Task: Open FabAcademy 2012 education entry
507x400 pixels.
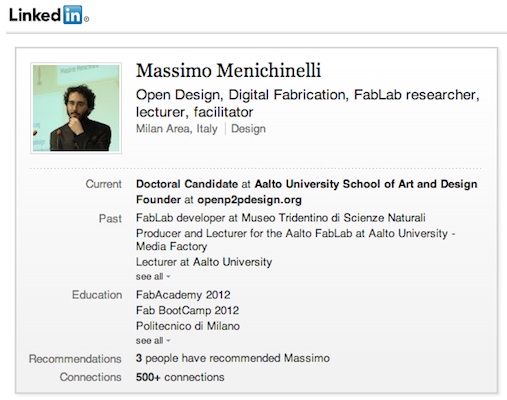Action: tap(183, 295)
